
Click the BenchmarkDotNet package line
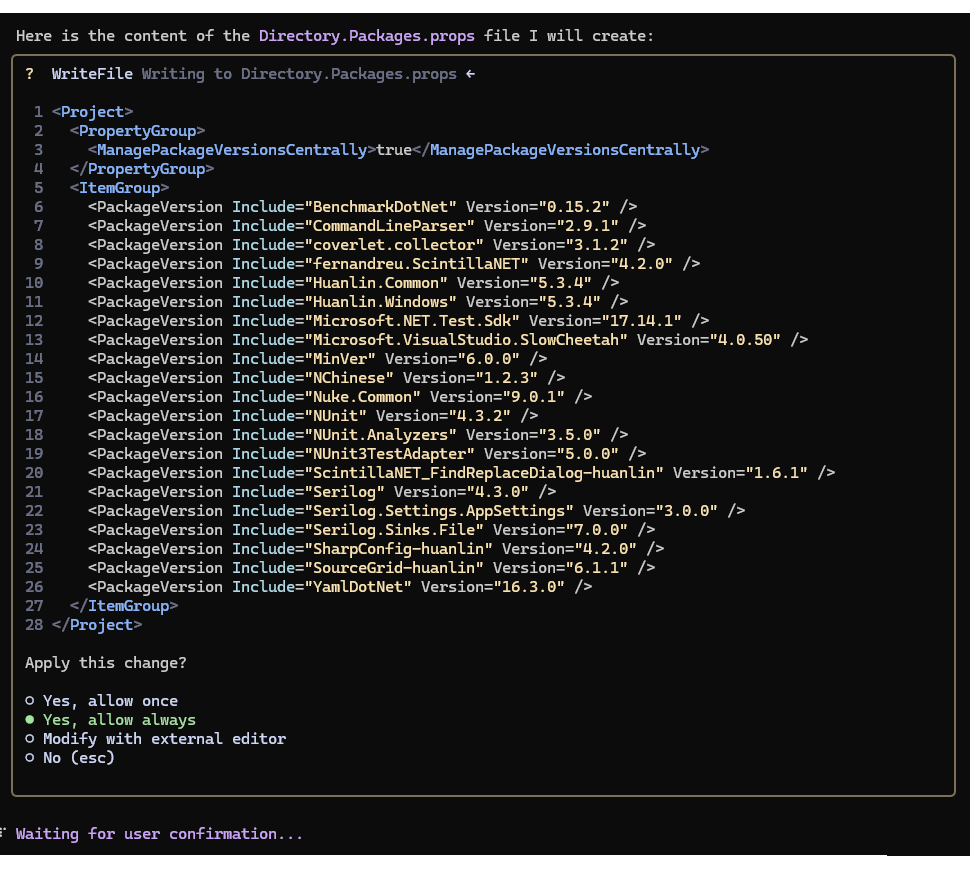tap(363, 207)
